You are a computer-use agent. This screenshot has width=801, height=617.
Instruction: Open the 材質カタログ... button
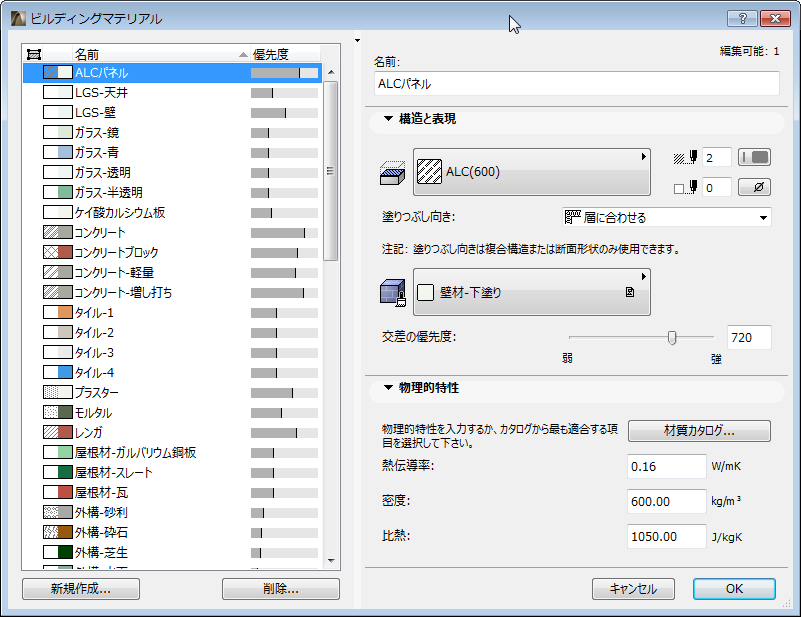pos(699,431)
